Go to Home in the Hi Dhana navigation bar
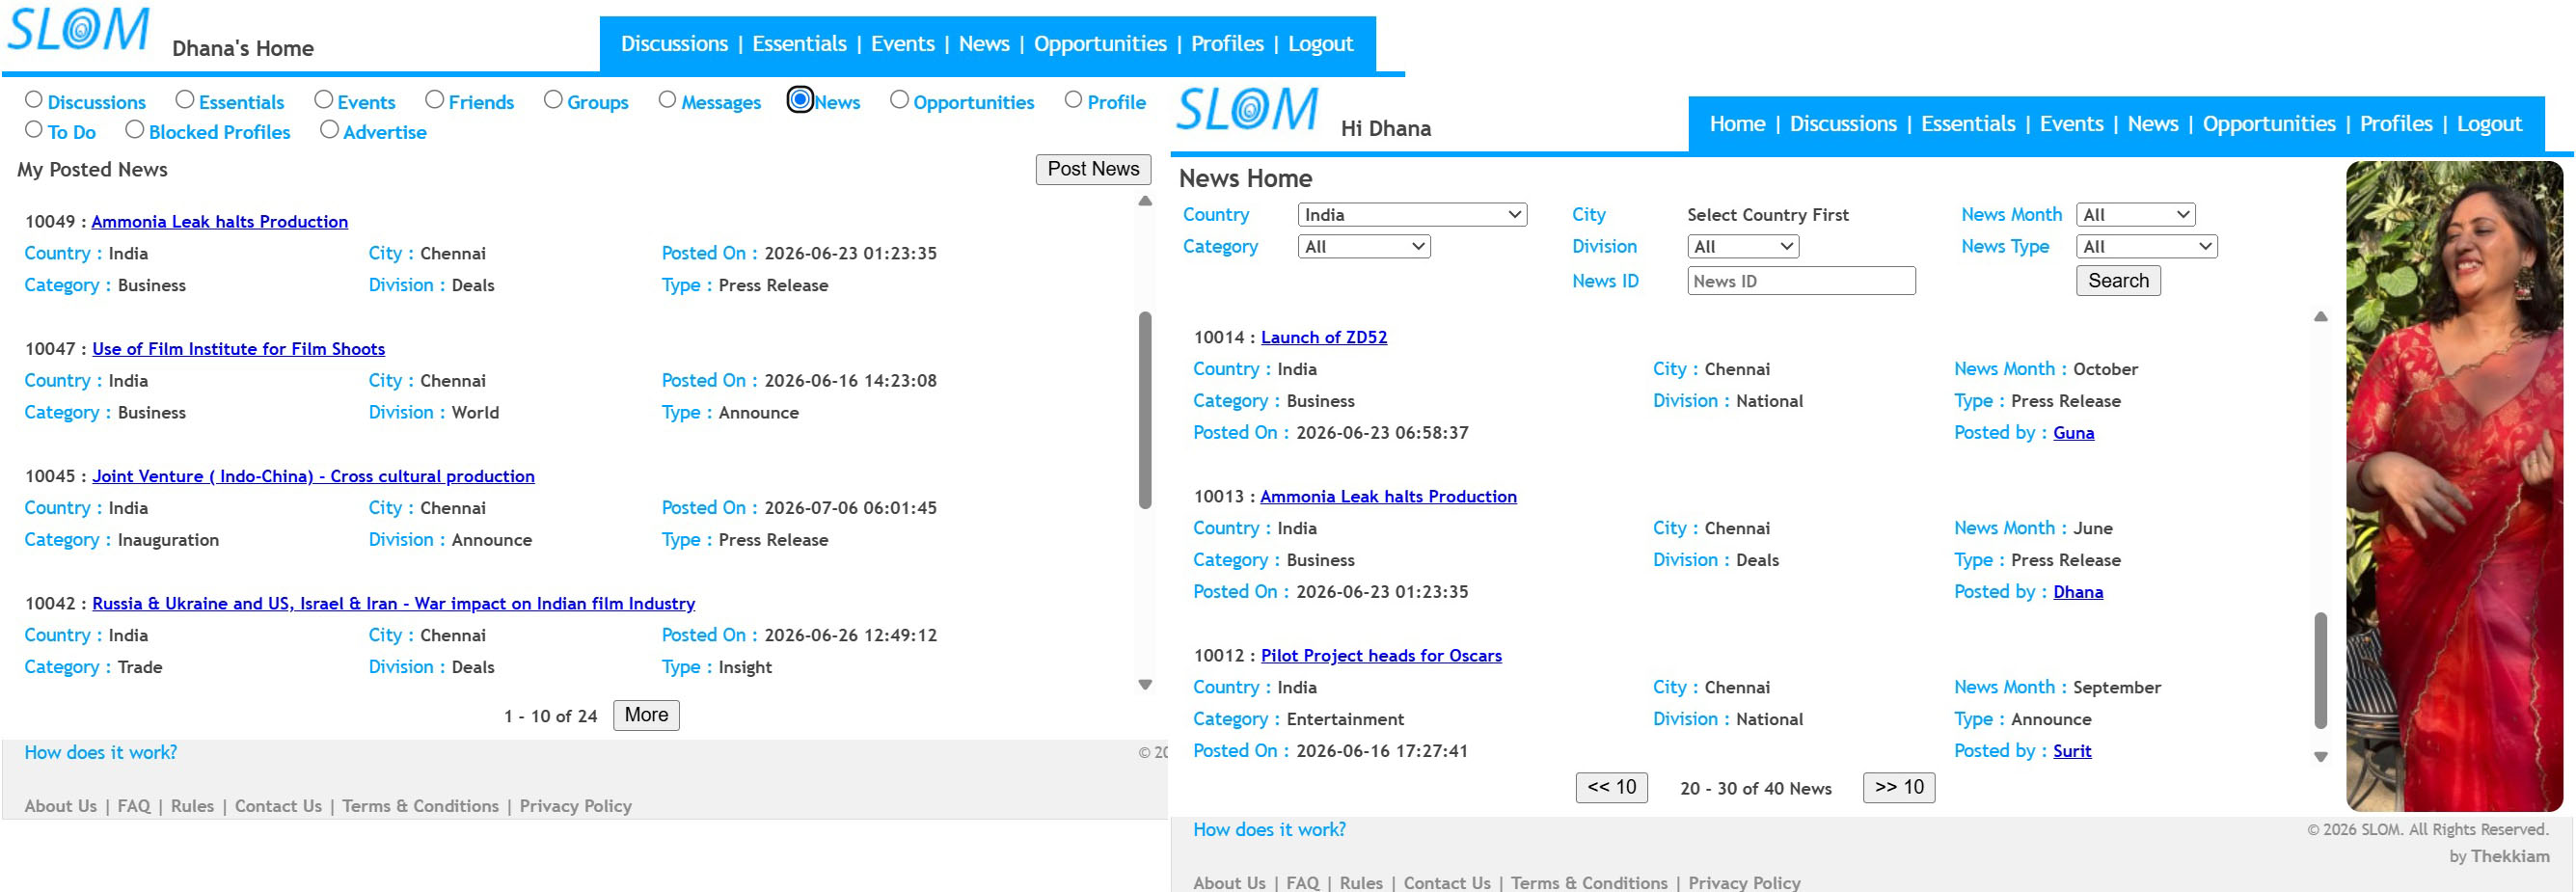The width and height of the screenshot is (2576, 892). pos(1737,124)
